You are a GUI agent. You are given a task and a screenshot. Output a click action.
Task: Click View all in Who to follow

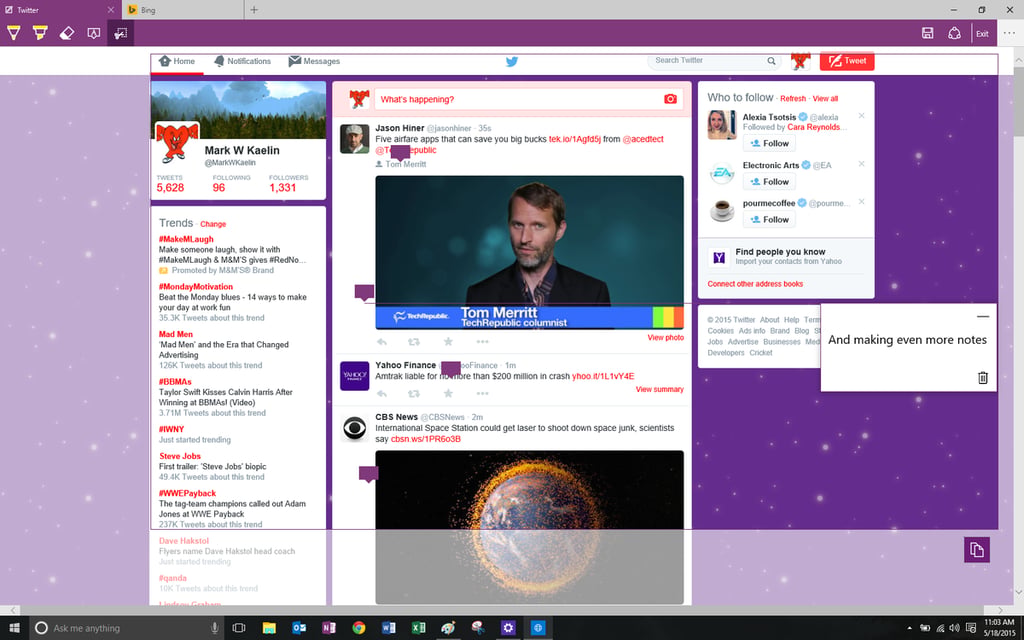[x=825, y=99]
